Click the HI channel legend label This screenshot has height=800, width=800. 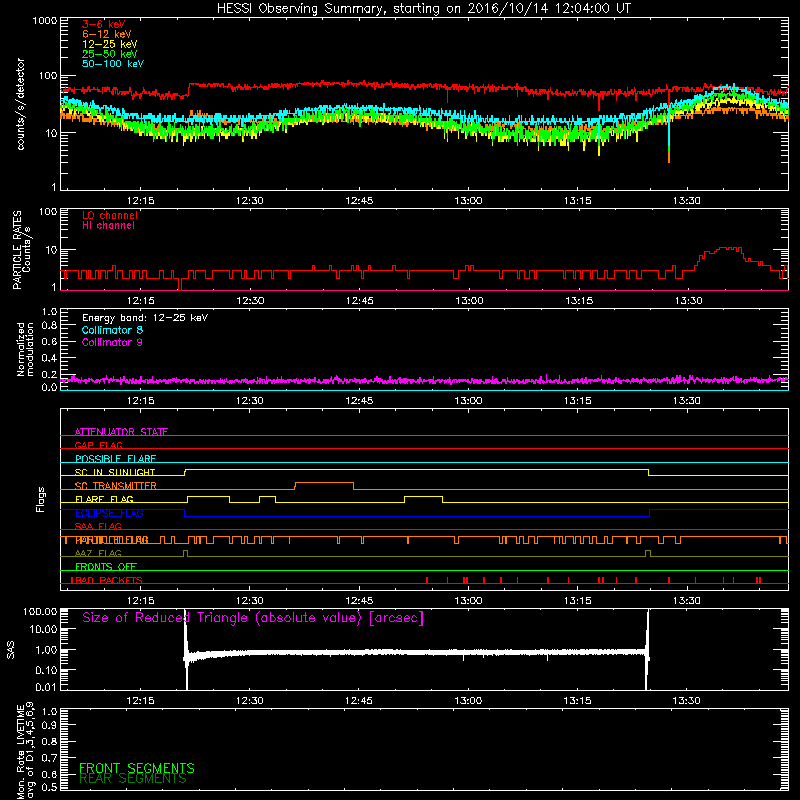point(108,226)
